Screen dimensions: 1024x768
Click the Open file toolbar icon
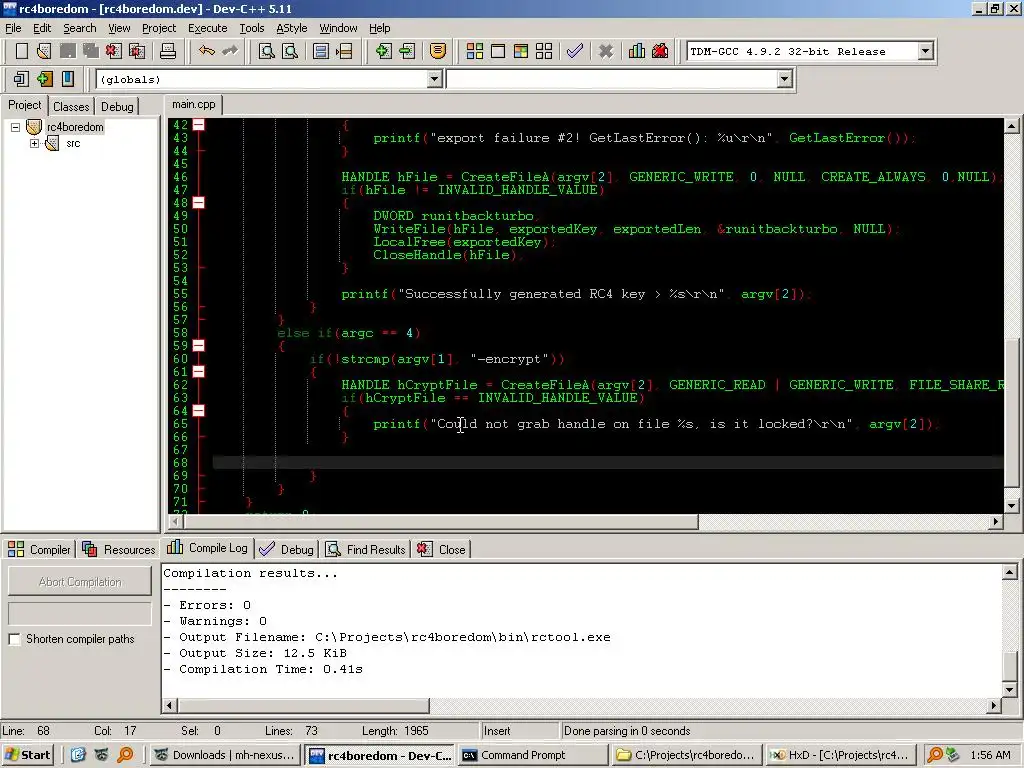click(44, 51)
